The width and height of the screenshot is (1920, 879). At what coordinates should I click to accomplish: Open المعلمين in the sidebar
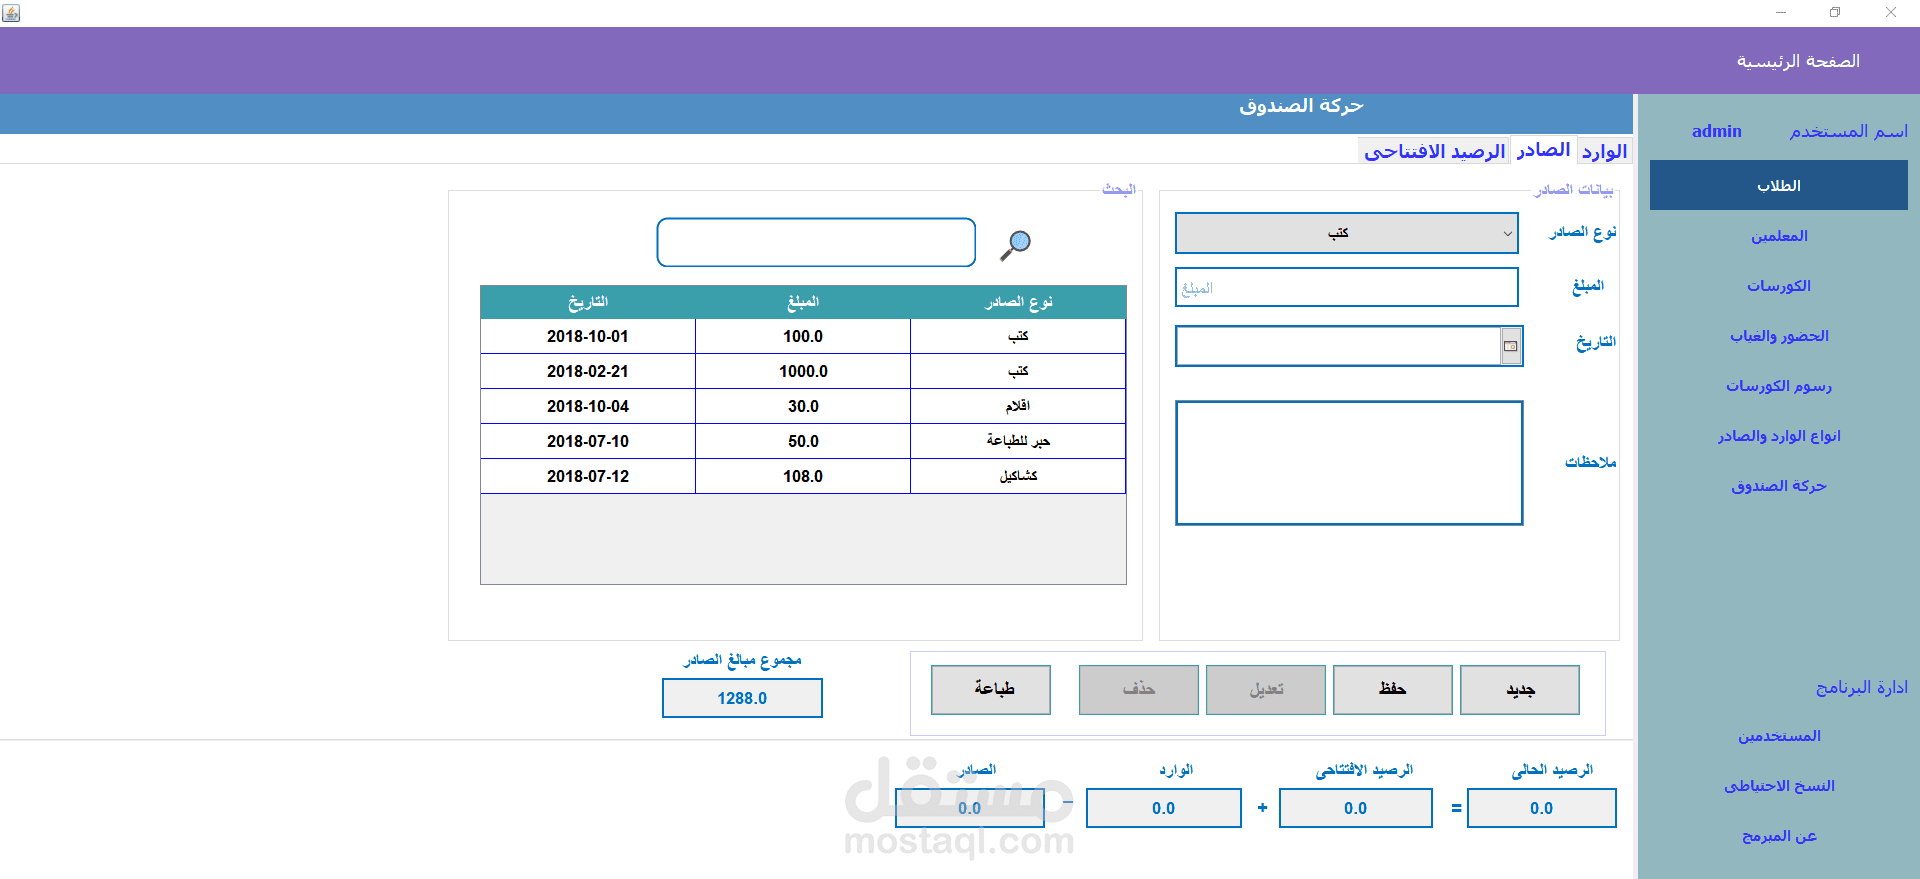[x=1778, y=236]
